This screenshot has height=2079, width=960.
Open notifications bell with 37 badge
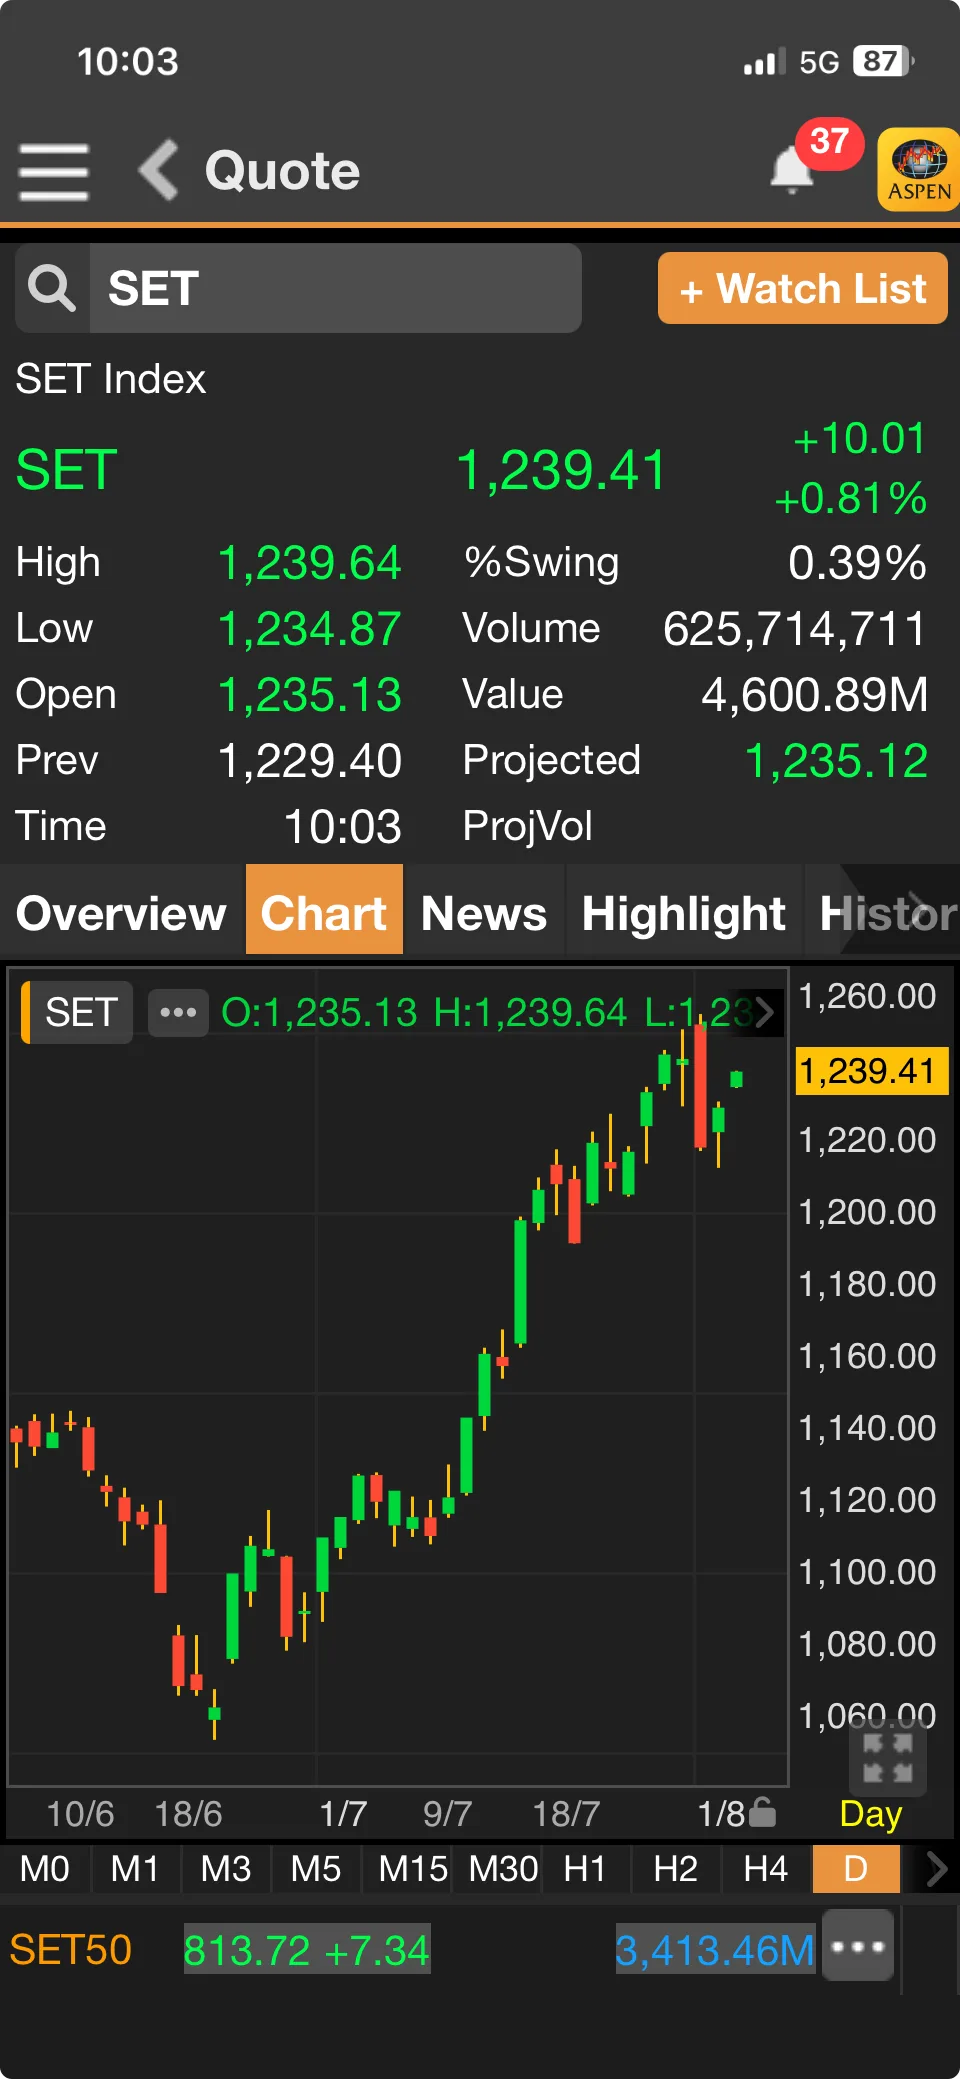793,170
